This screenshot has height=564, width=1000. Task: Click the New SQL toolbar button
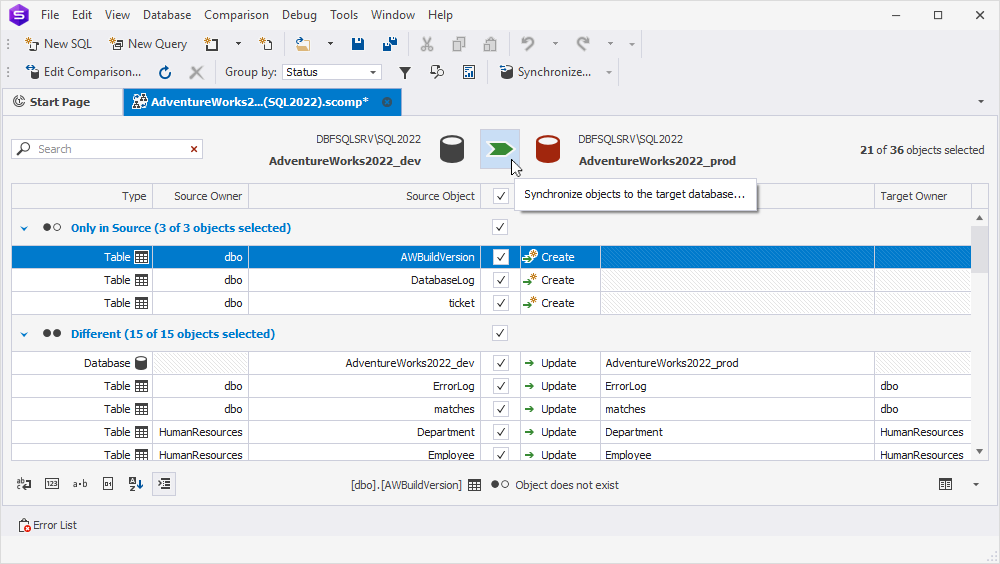click(58, 44)
